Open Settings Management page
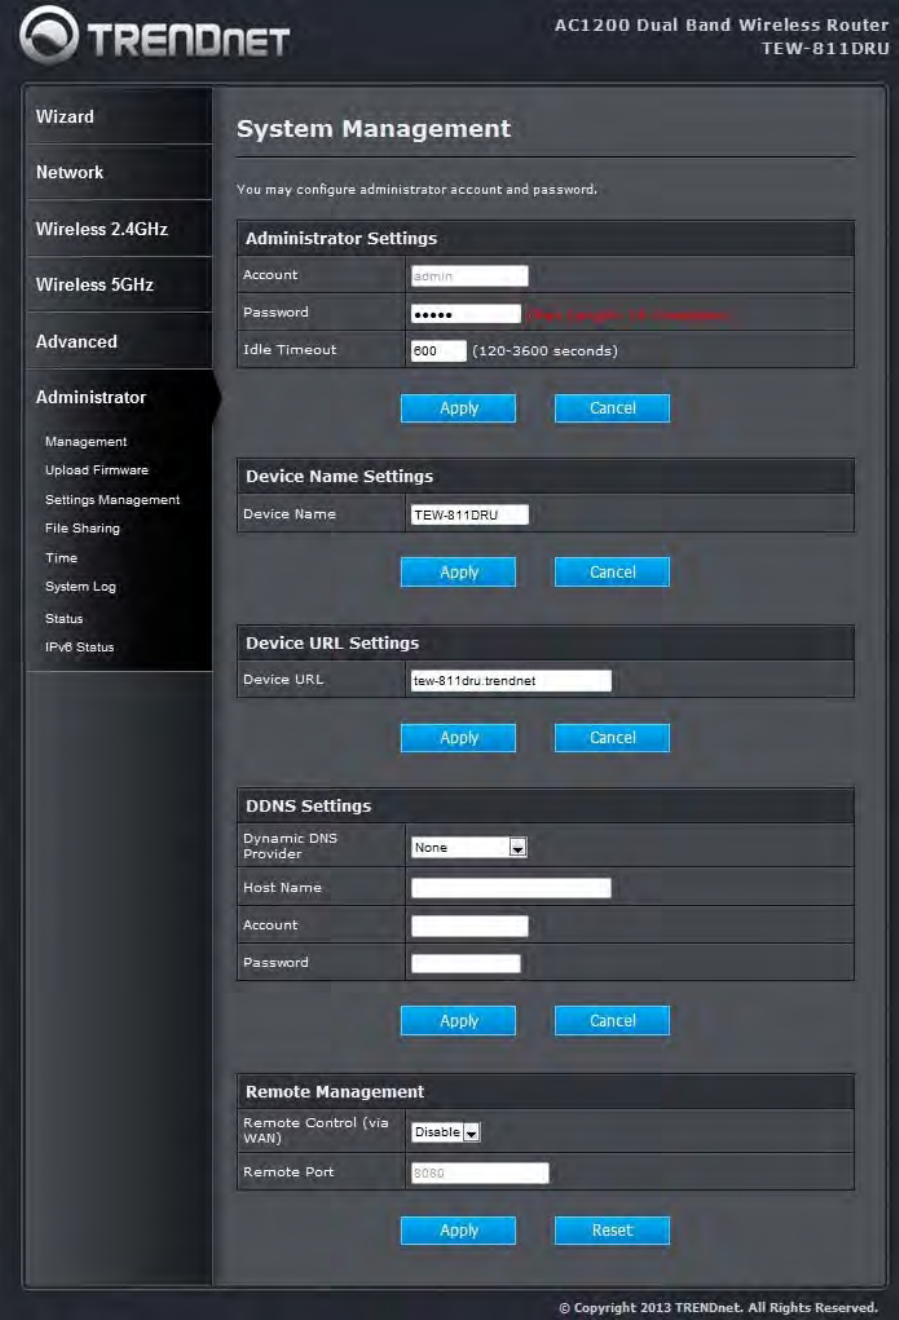This screenshot has height=1320, width=899. coord(113,500)
